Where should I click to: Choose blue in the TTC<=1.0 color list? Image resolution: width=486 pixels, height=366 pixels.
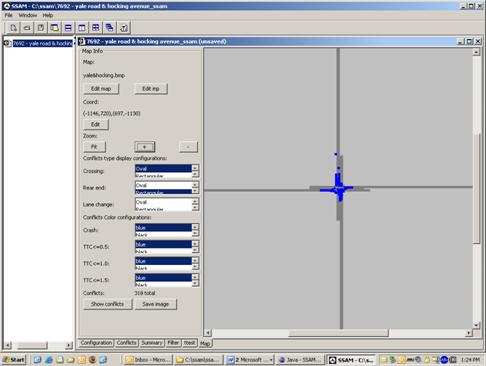pos(163,261)
